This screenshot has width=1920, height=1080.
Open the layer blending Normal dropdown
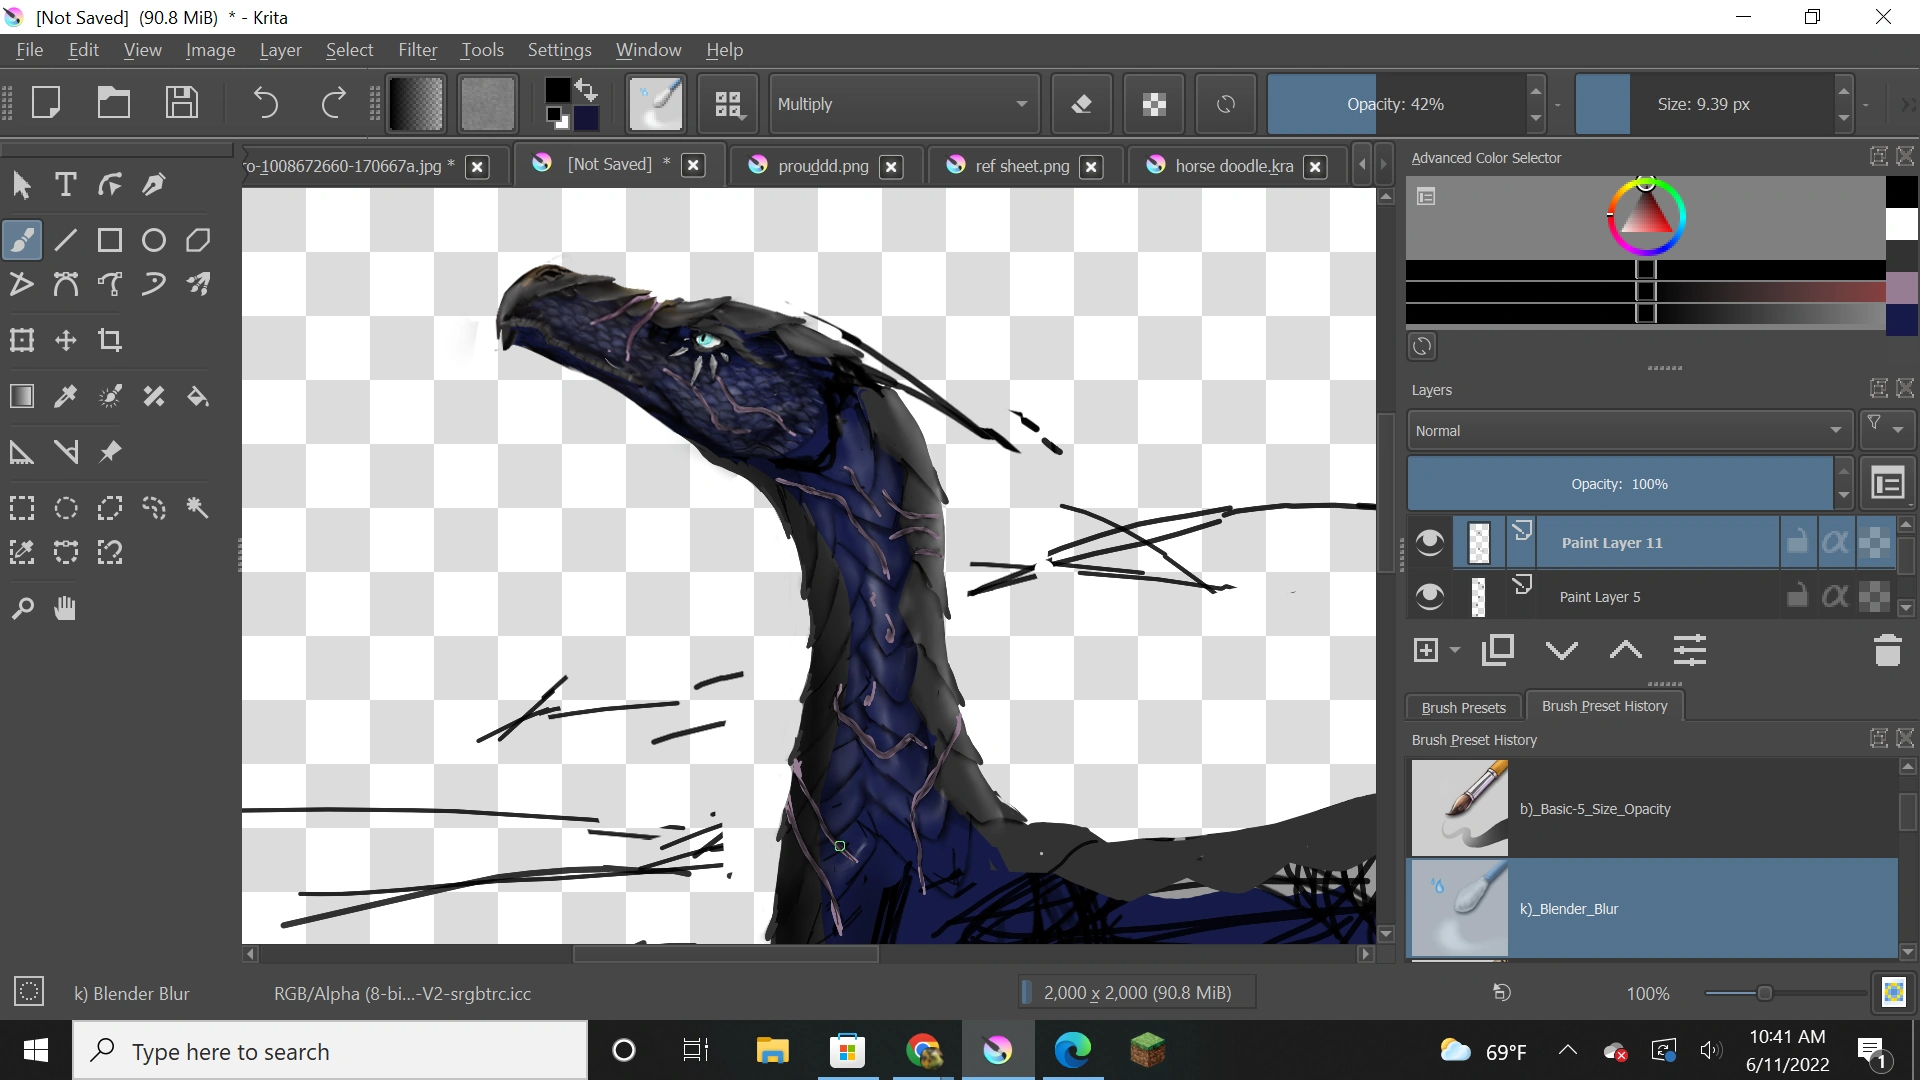1627,430
